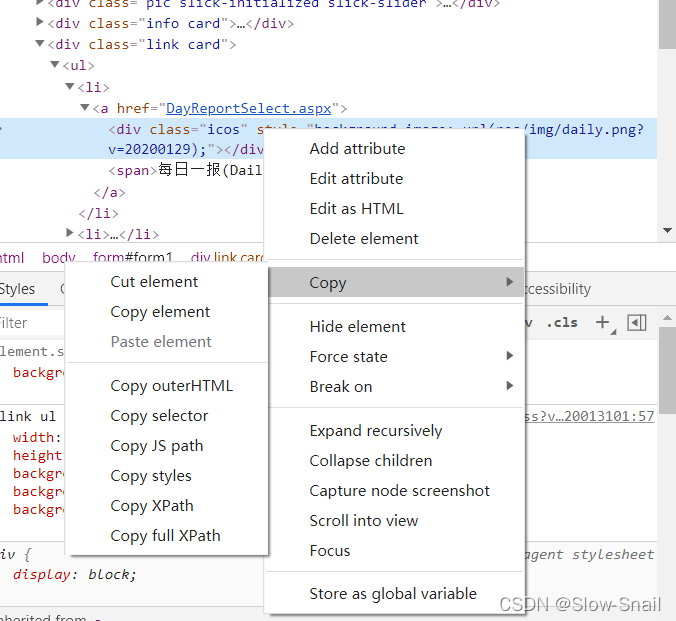Click the display: block style declaration
Viewport: 676px width, 621px height.
coord(75,574)
